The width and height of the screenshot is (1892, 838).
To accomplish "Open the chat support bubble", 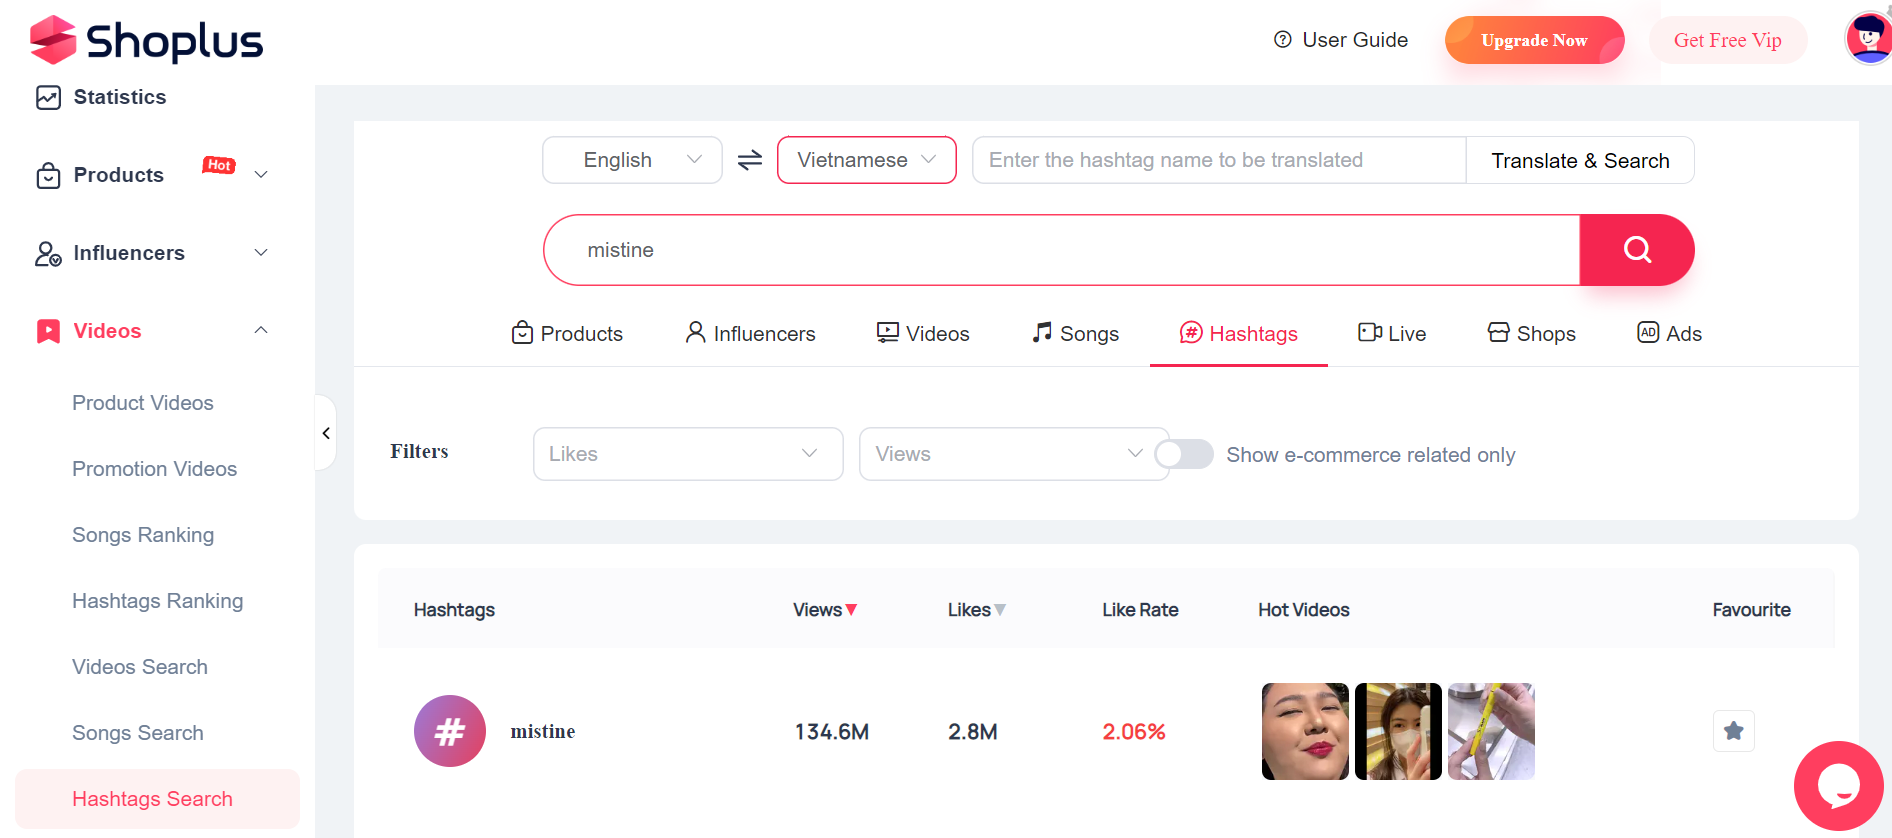I will [x=1838, y=786].
